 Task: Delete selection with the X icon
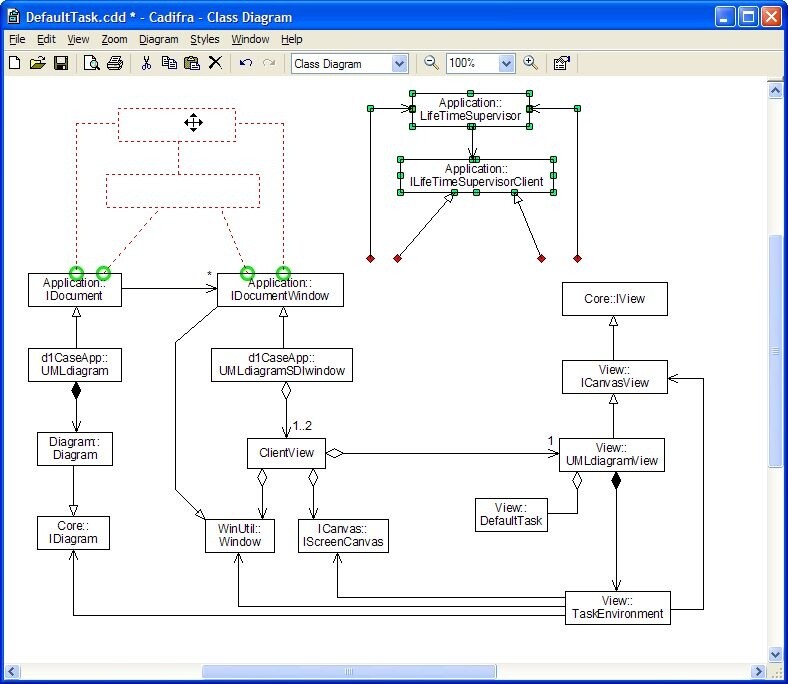(215, 62)
